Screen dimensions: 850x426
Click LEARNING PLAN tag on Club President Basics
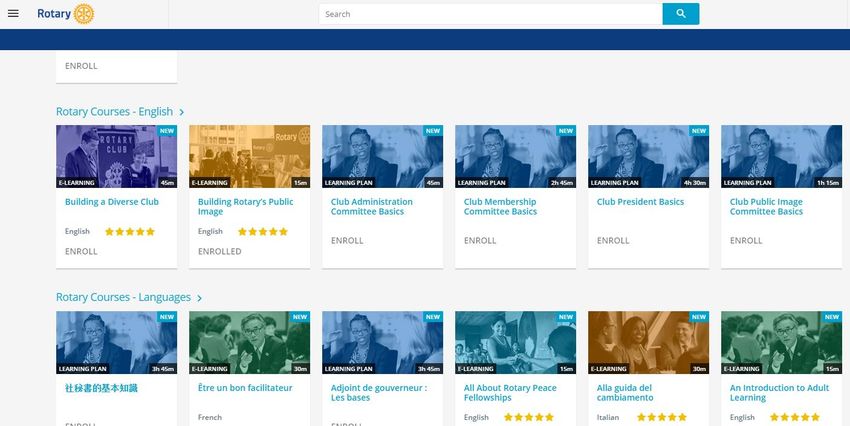point(614,183)
